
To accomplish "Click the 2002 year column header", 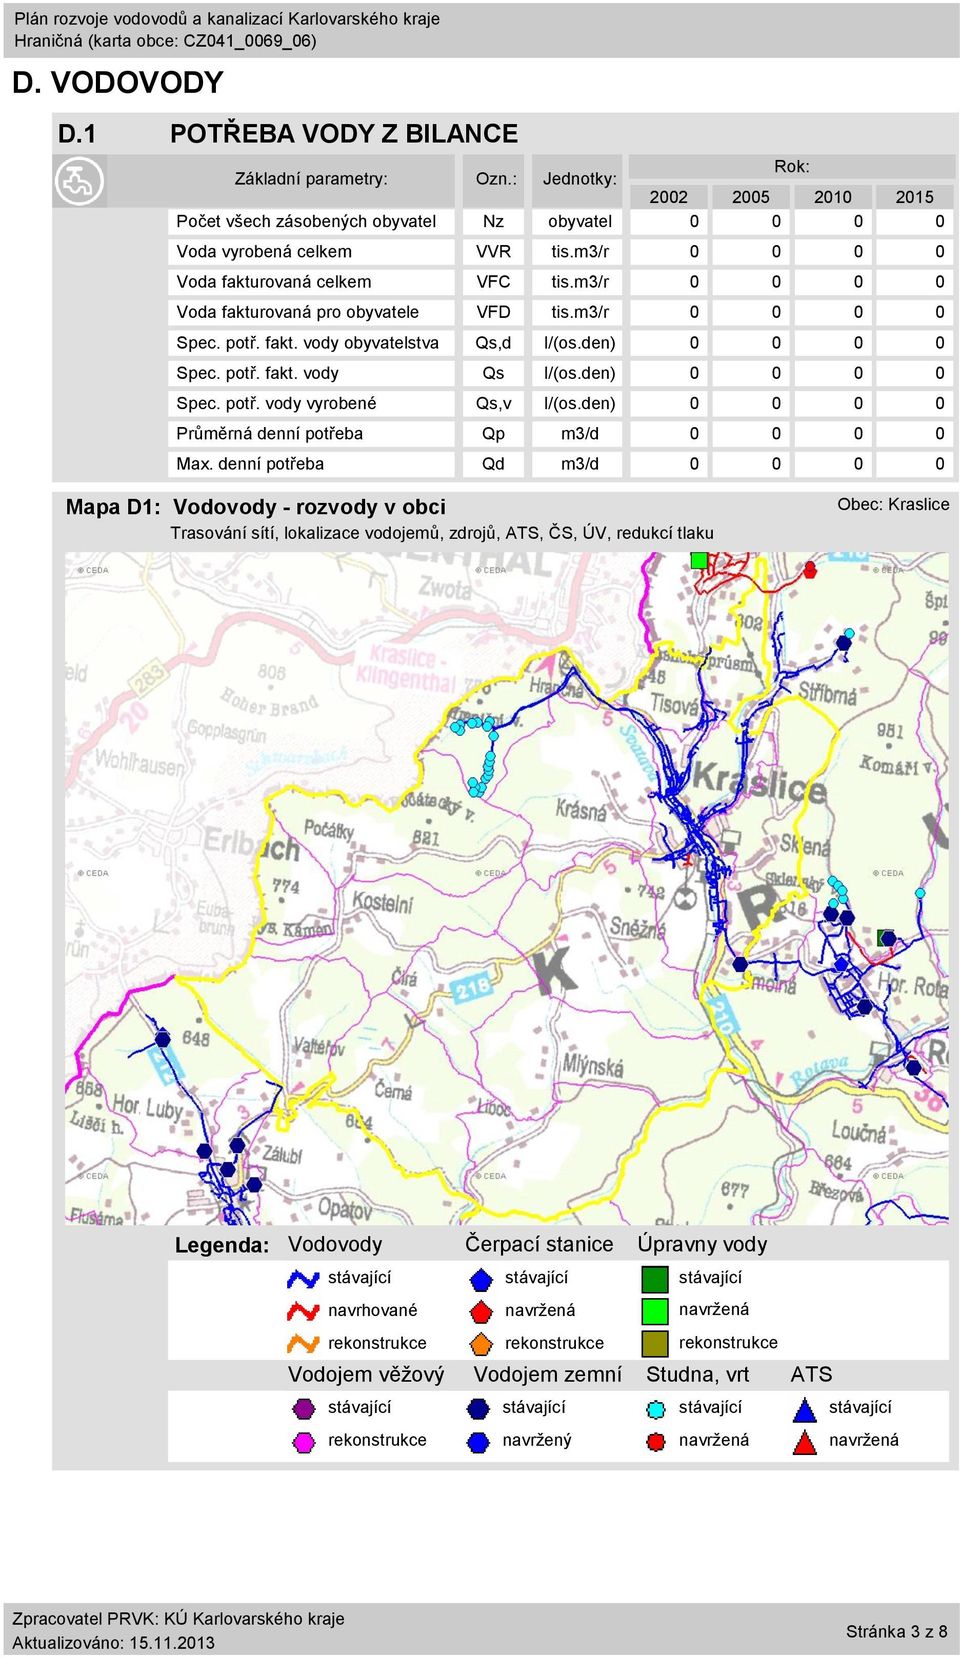I will click(668, 197).
